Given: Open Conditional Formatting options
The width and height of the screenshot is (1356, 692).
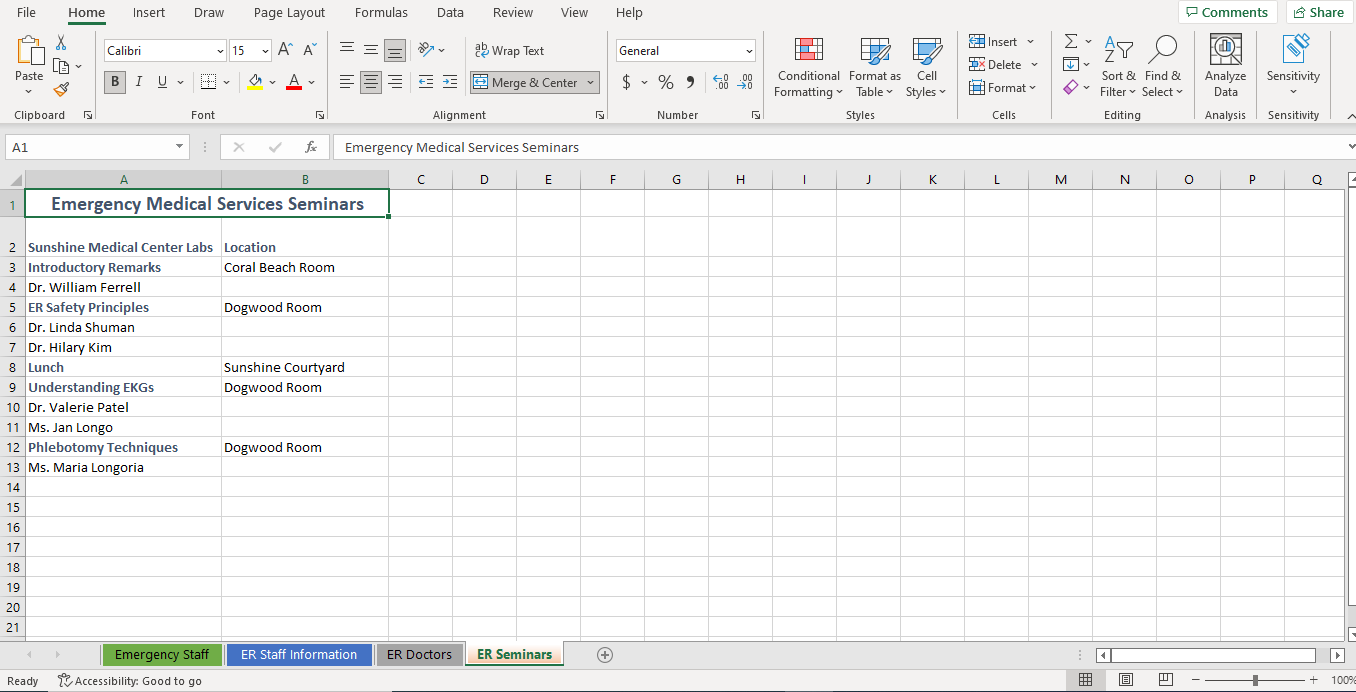Looking at the screenshot, I should tap(807, 67).
